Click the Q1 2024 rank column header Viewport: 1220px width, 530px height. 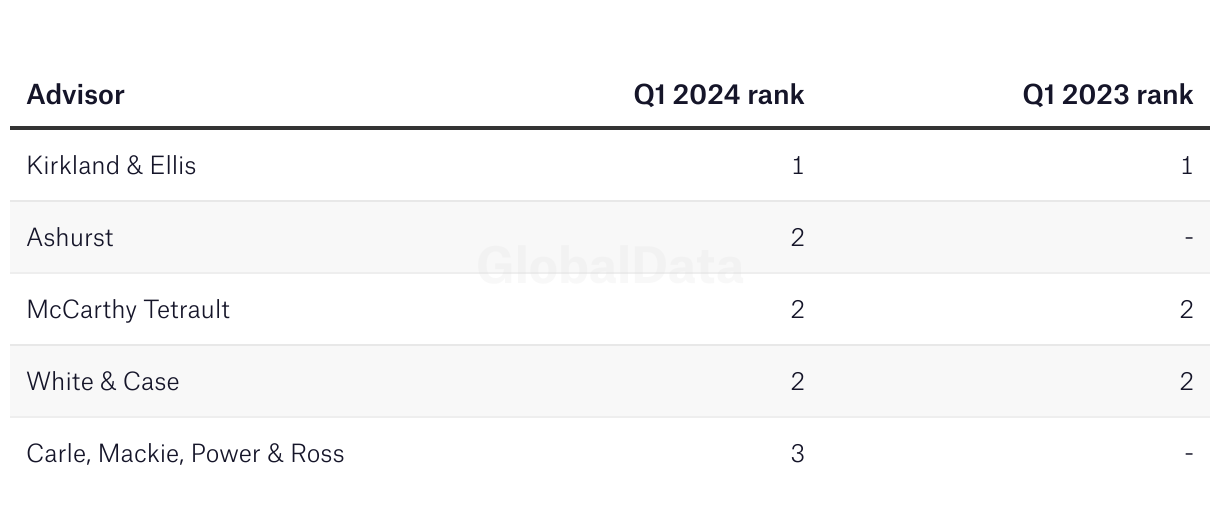tap(719, 95)
